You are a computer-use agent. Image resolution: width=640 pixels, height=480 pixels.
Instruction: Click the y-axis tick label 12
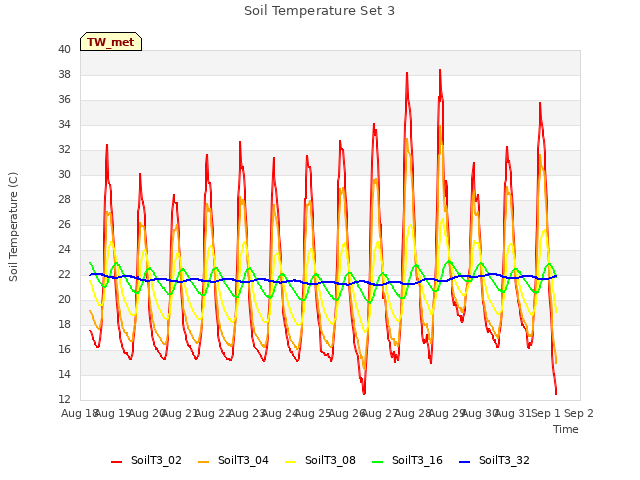64,399
